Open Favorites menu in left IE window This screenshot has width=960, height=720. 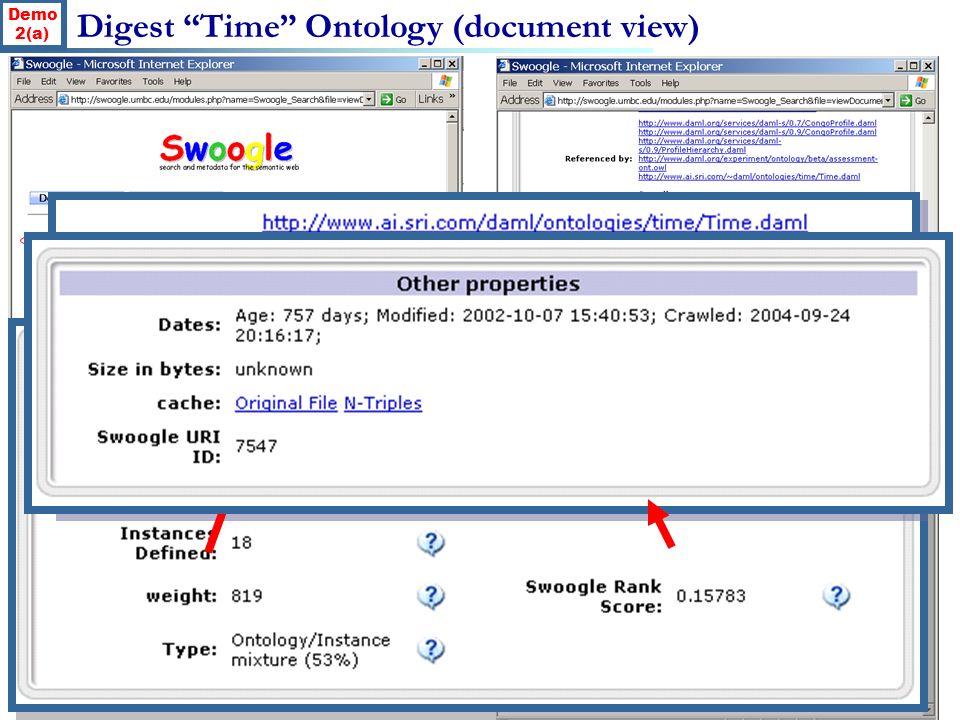coord(113,81)
